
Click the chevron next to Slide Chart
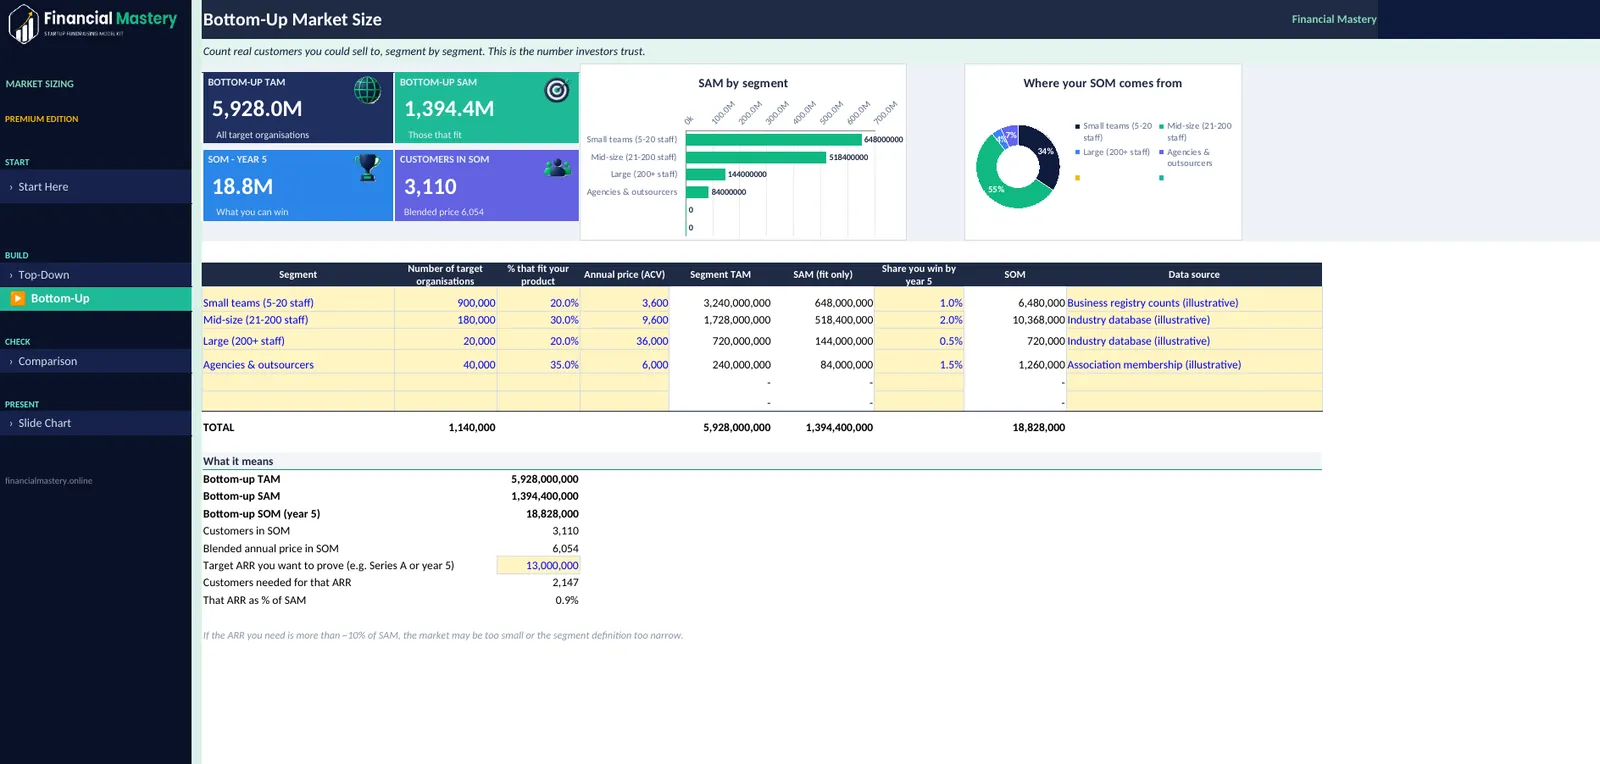[11, 423]
